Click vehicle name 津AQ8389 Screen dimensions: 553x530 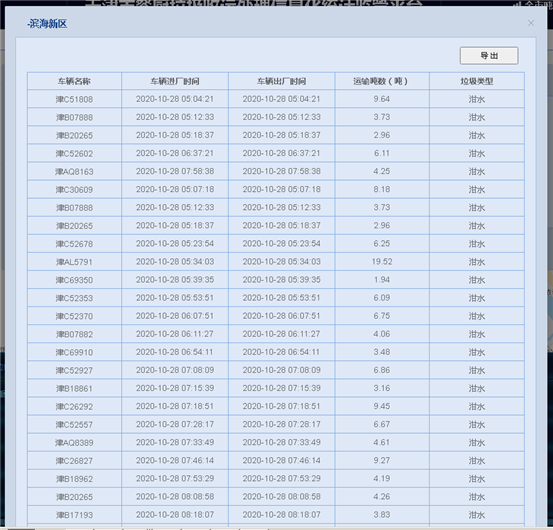tap(74, 443)
